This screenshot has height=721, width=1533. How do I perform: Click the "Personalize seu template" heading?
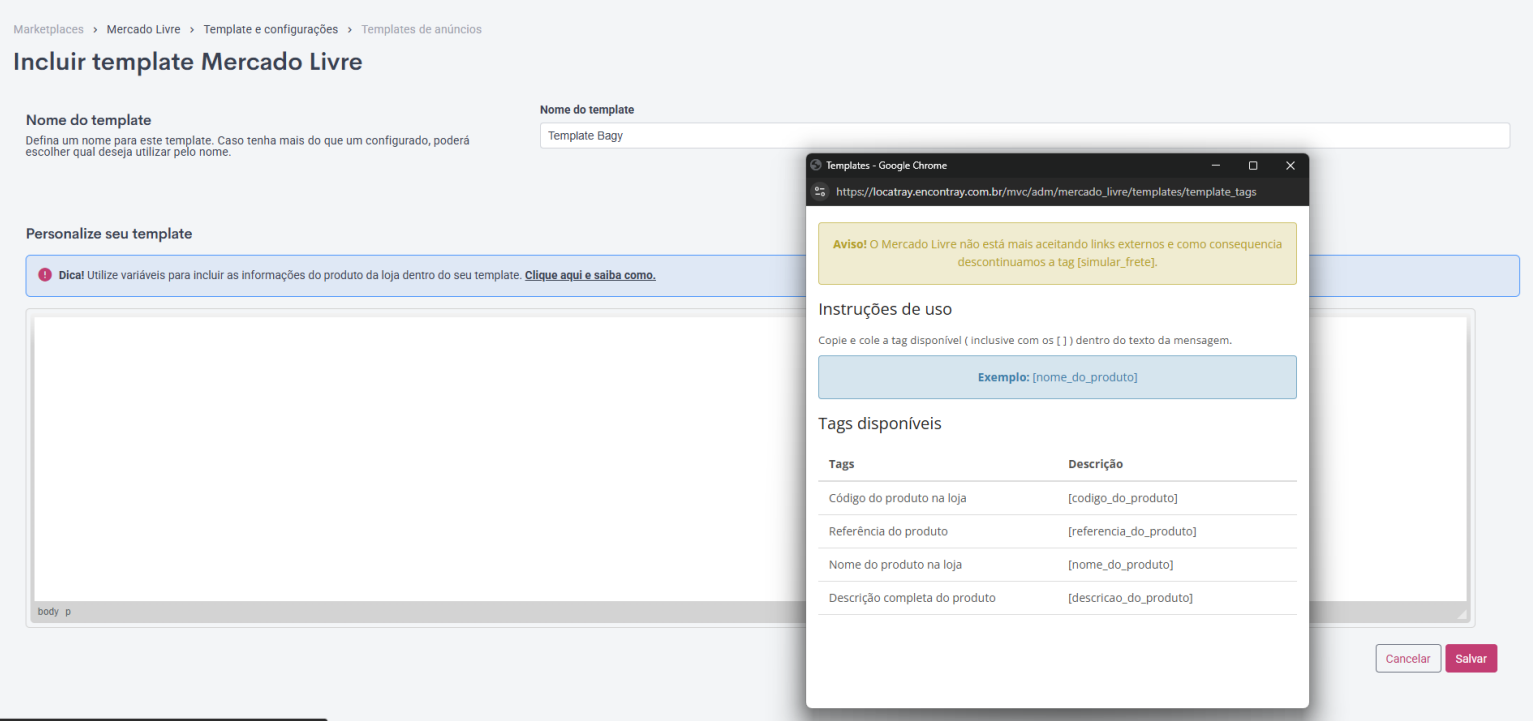point(109,234)
